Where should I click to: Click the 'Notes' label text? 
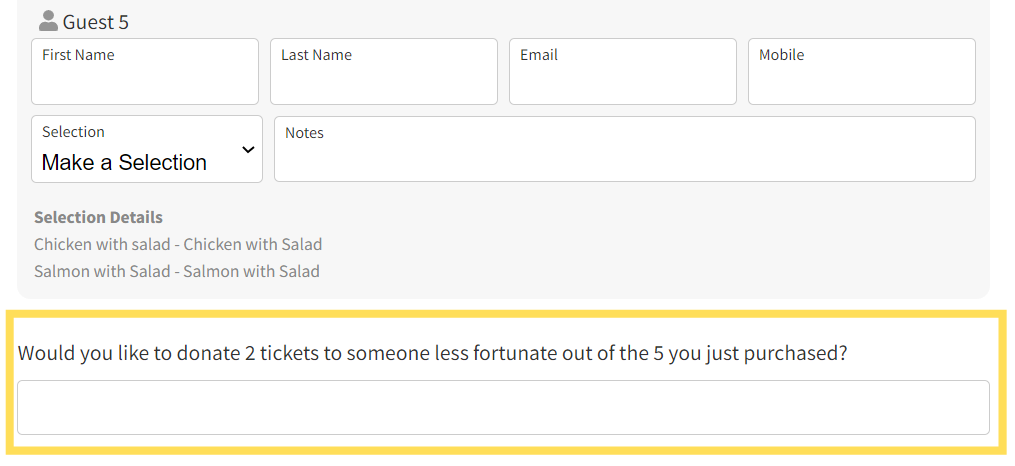tap(304, 133)
